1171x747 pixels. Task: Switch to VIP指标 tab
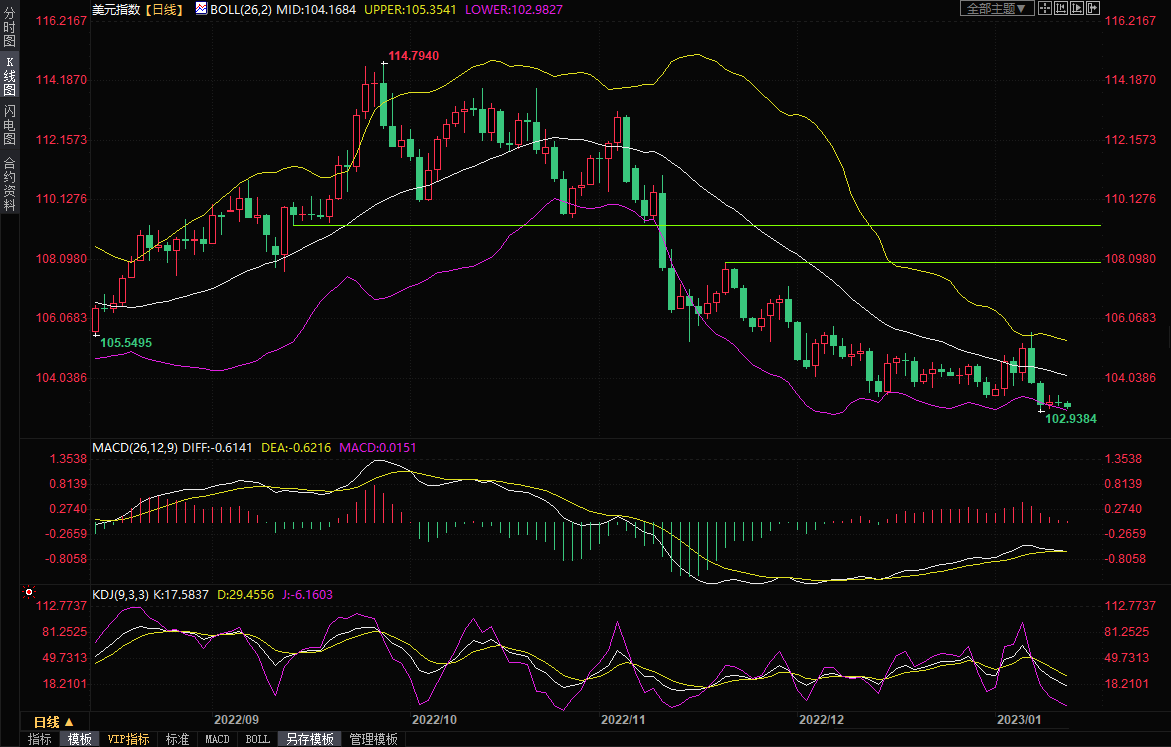click(128, 739)
